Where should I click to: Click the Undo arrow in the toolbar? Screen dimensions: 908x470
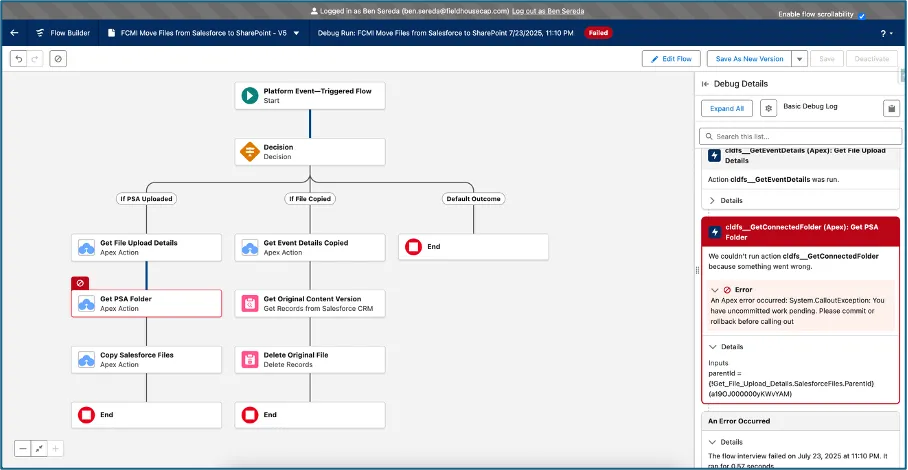click(18, 59)
